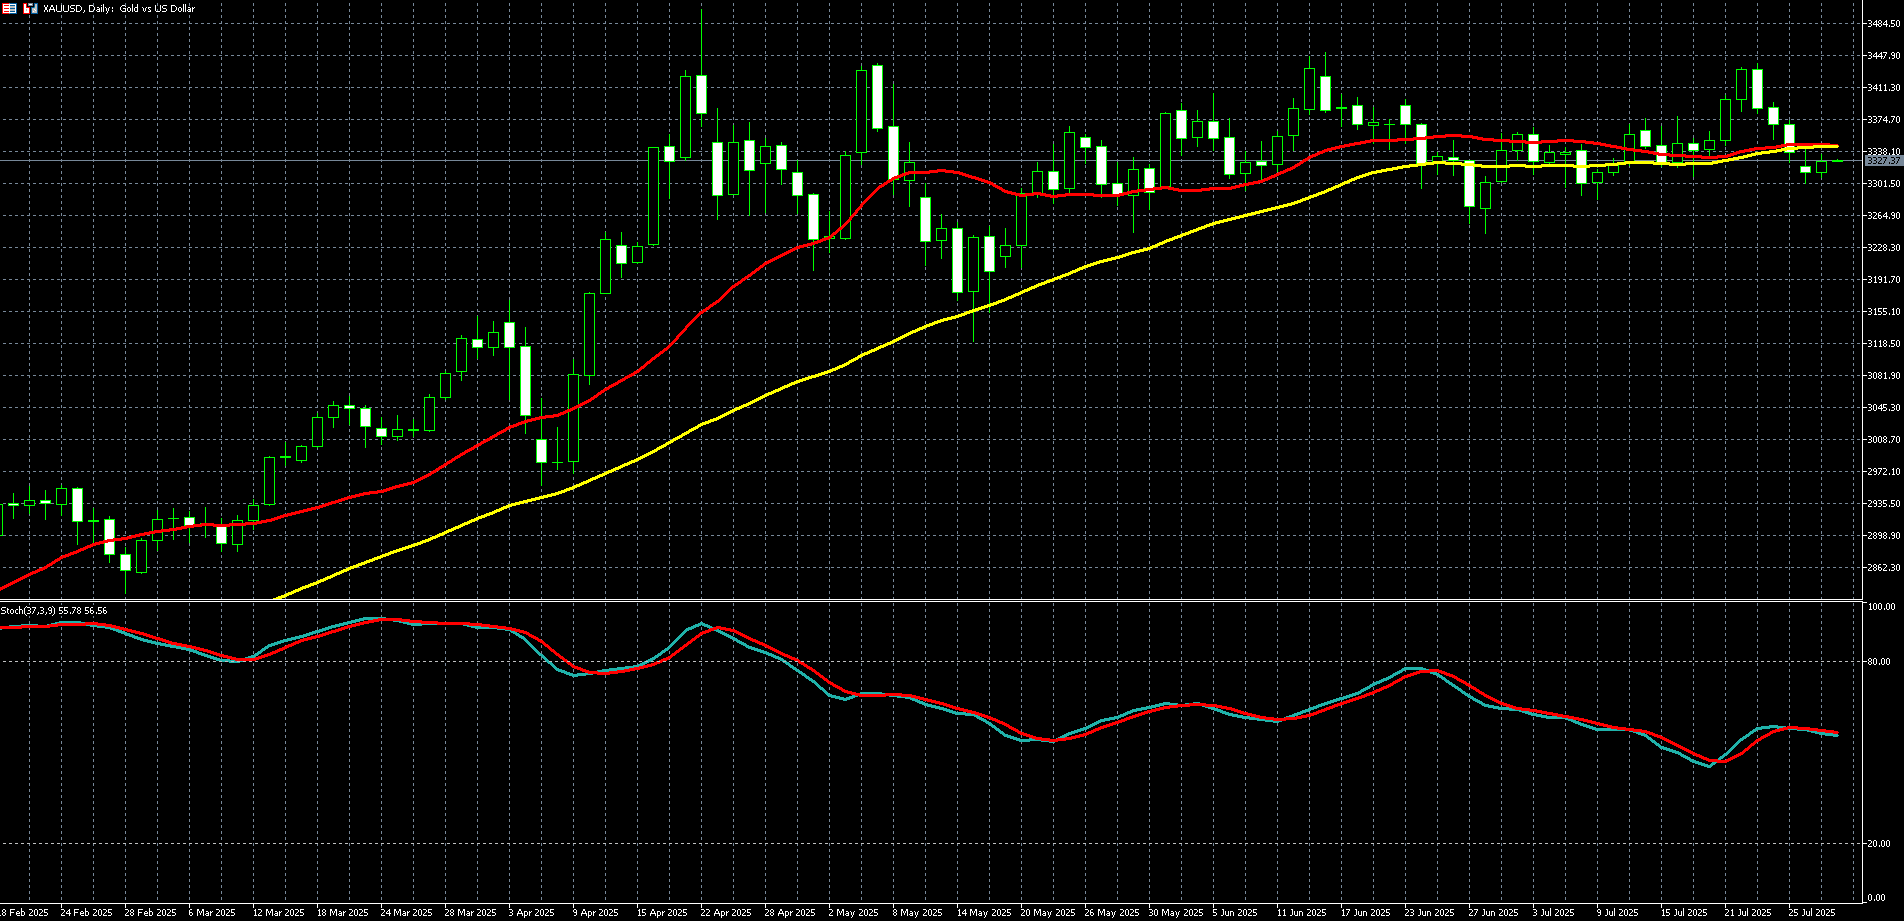
Task: Select the 28 Apr 2025 date label
Action: (790, 913)
